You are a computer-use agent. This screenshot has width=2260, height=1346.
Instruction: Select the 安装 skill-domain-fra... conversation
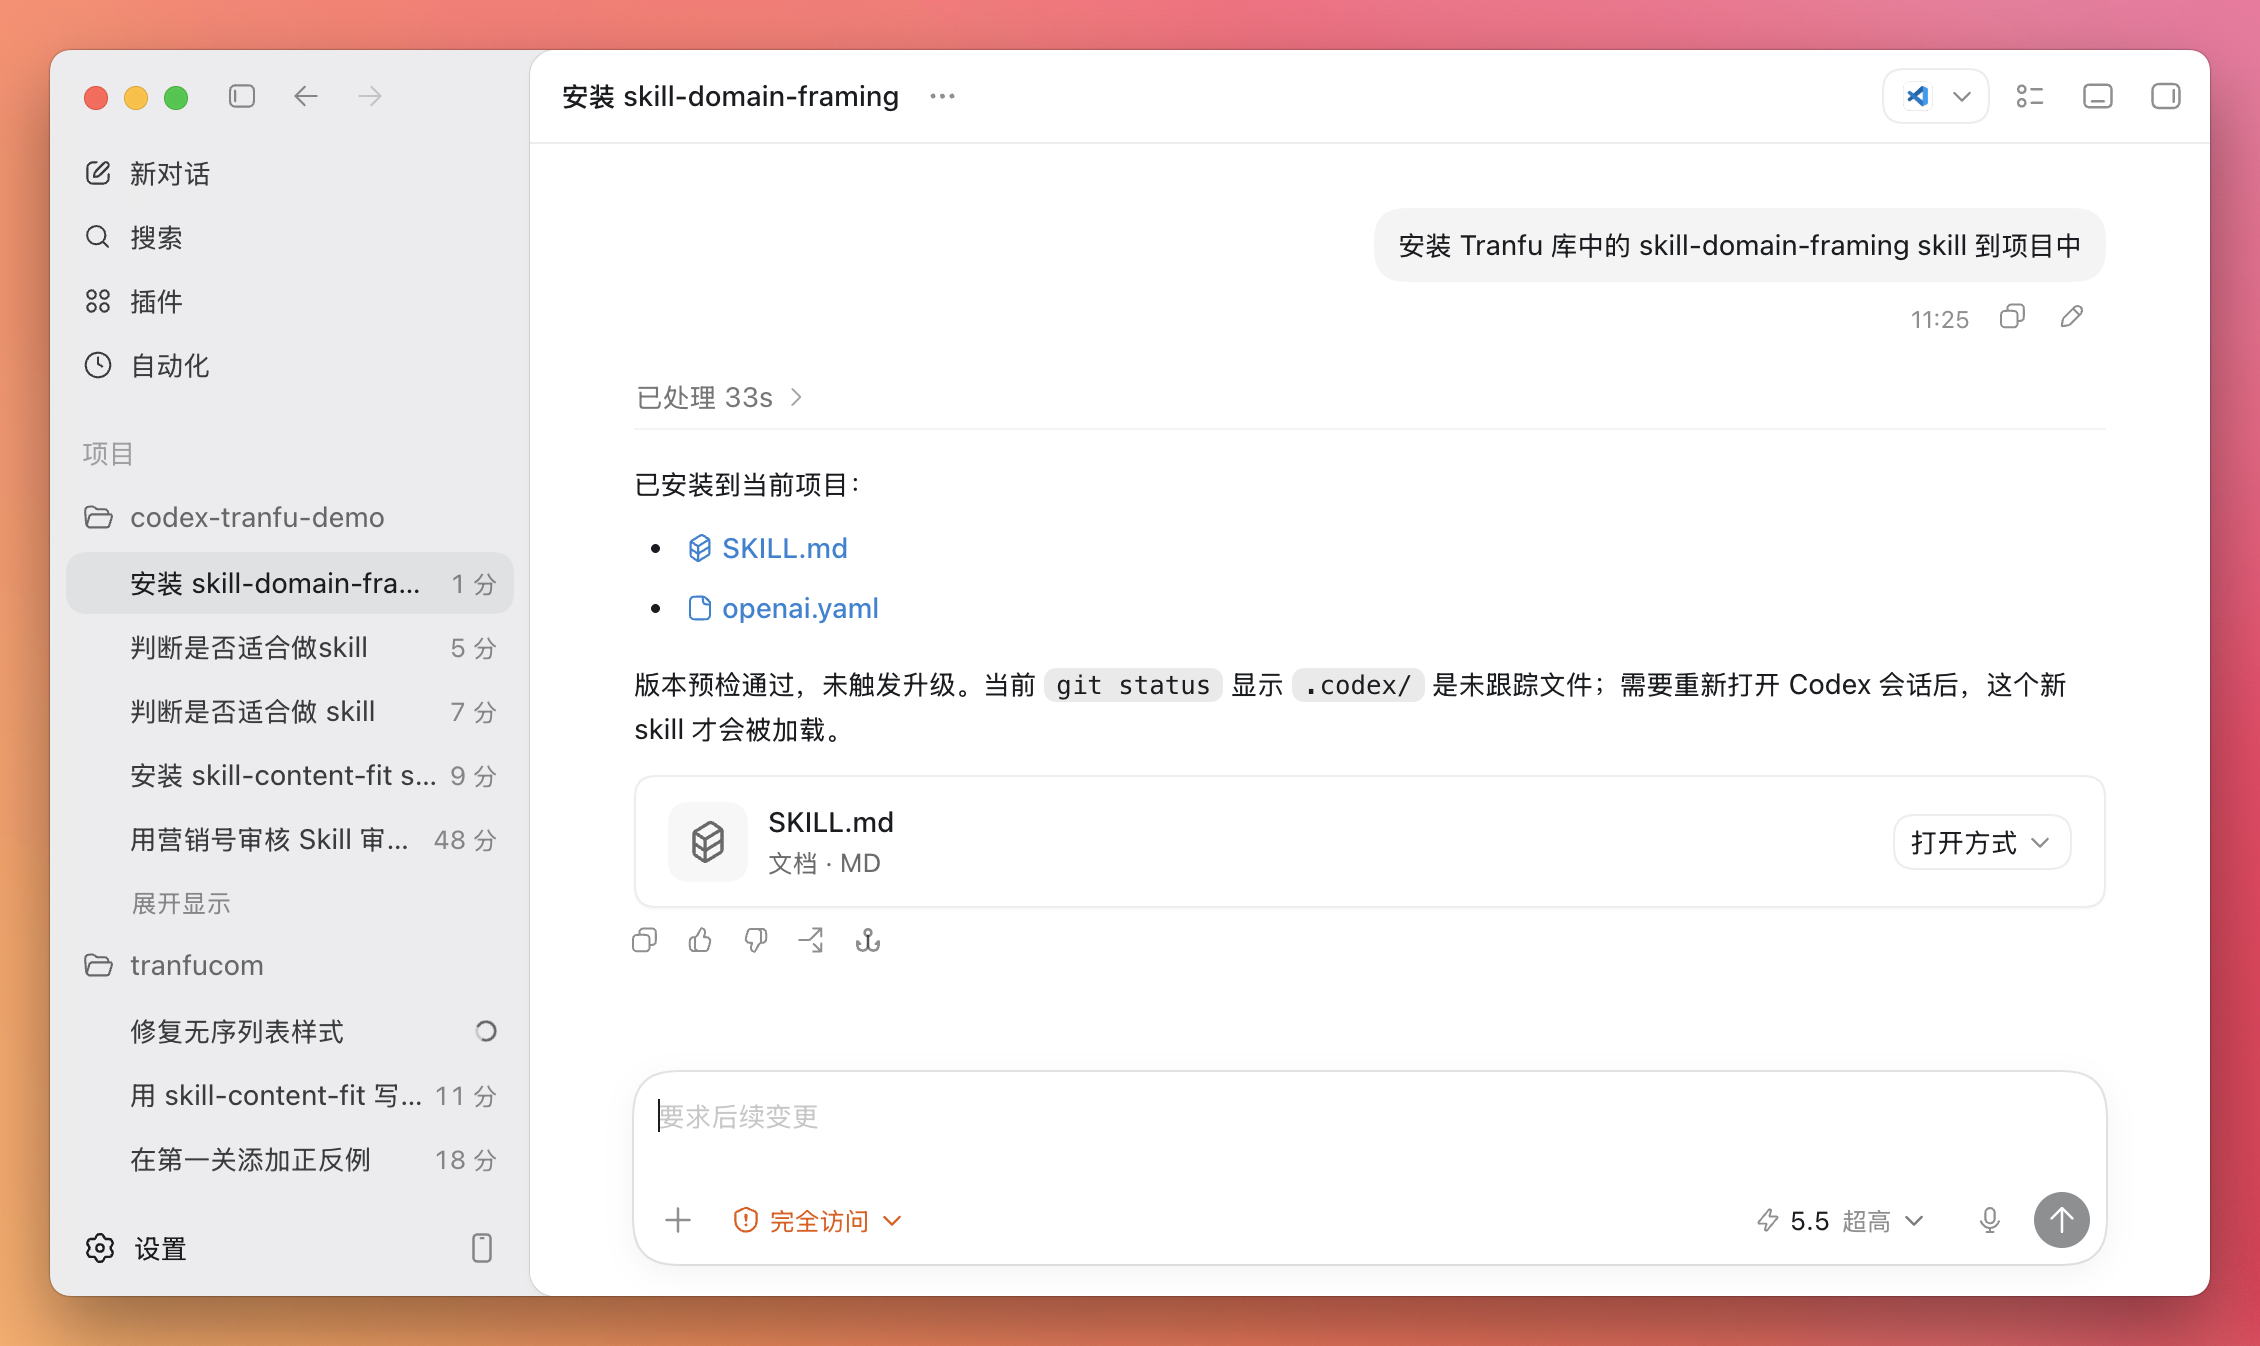point(290,583)
